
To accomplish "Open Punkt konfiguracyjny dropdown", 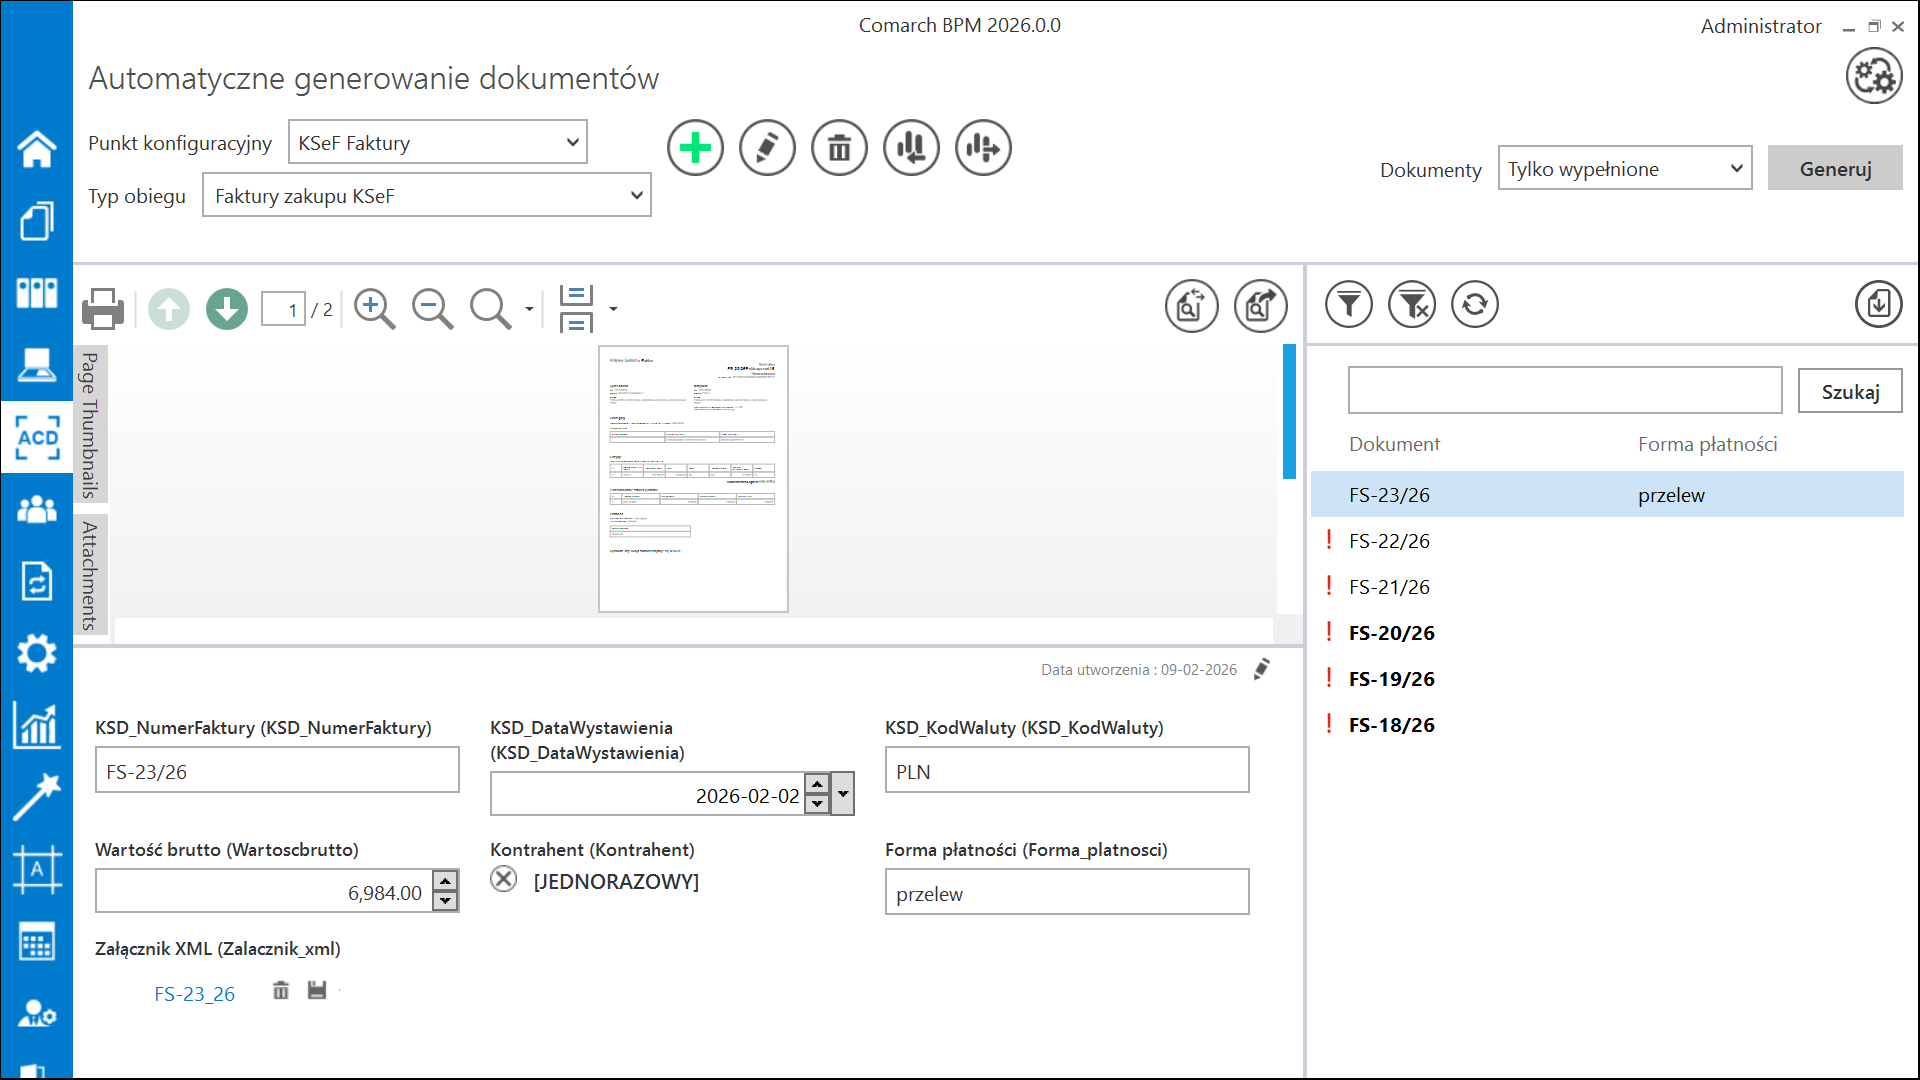I will click(572, 142).
